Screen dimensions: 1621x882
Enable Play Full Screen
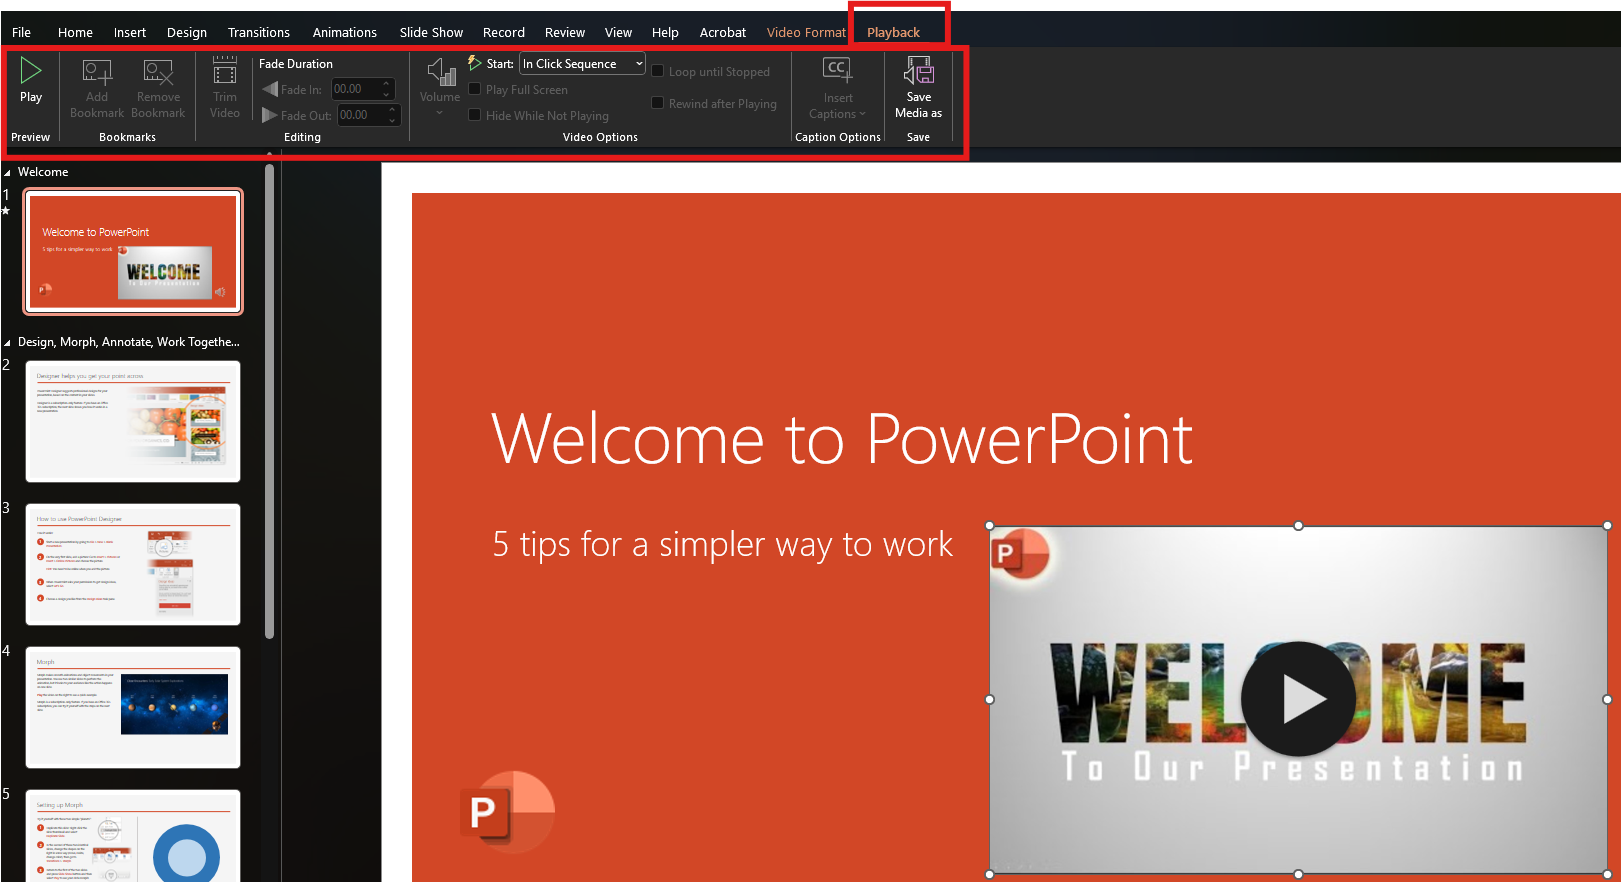[475, 90]
